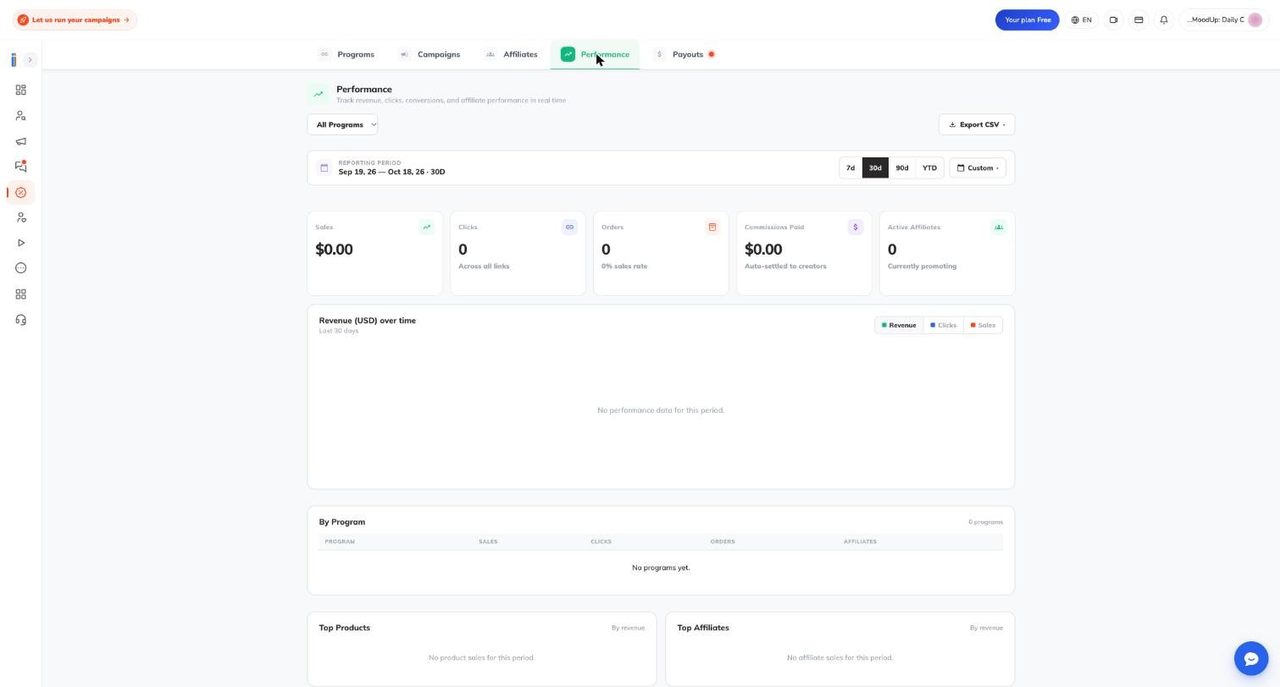
Task: Click the SALES column header
Action: 488,542
